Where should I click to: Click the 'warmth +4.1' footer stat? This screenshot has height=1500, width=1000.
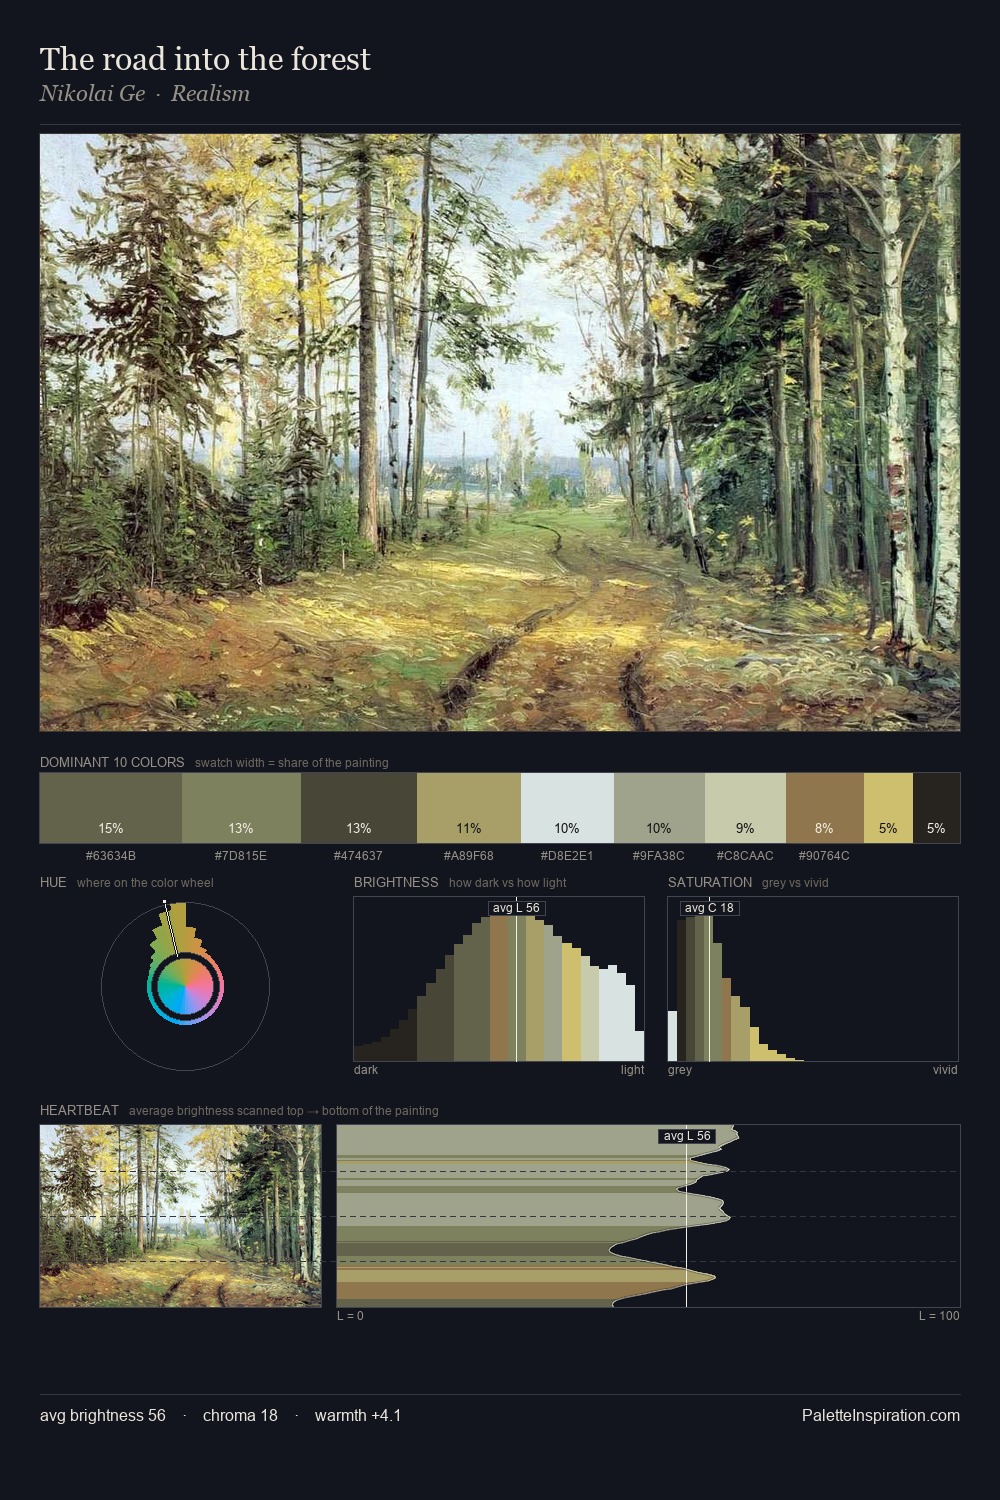point(358,1415)
